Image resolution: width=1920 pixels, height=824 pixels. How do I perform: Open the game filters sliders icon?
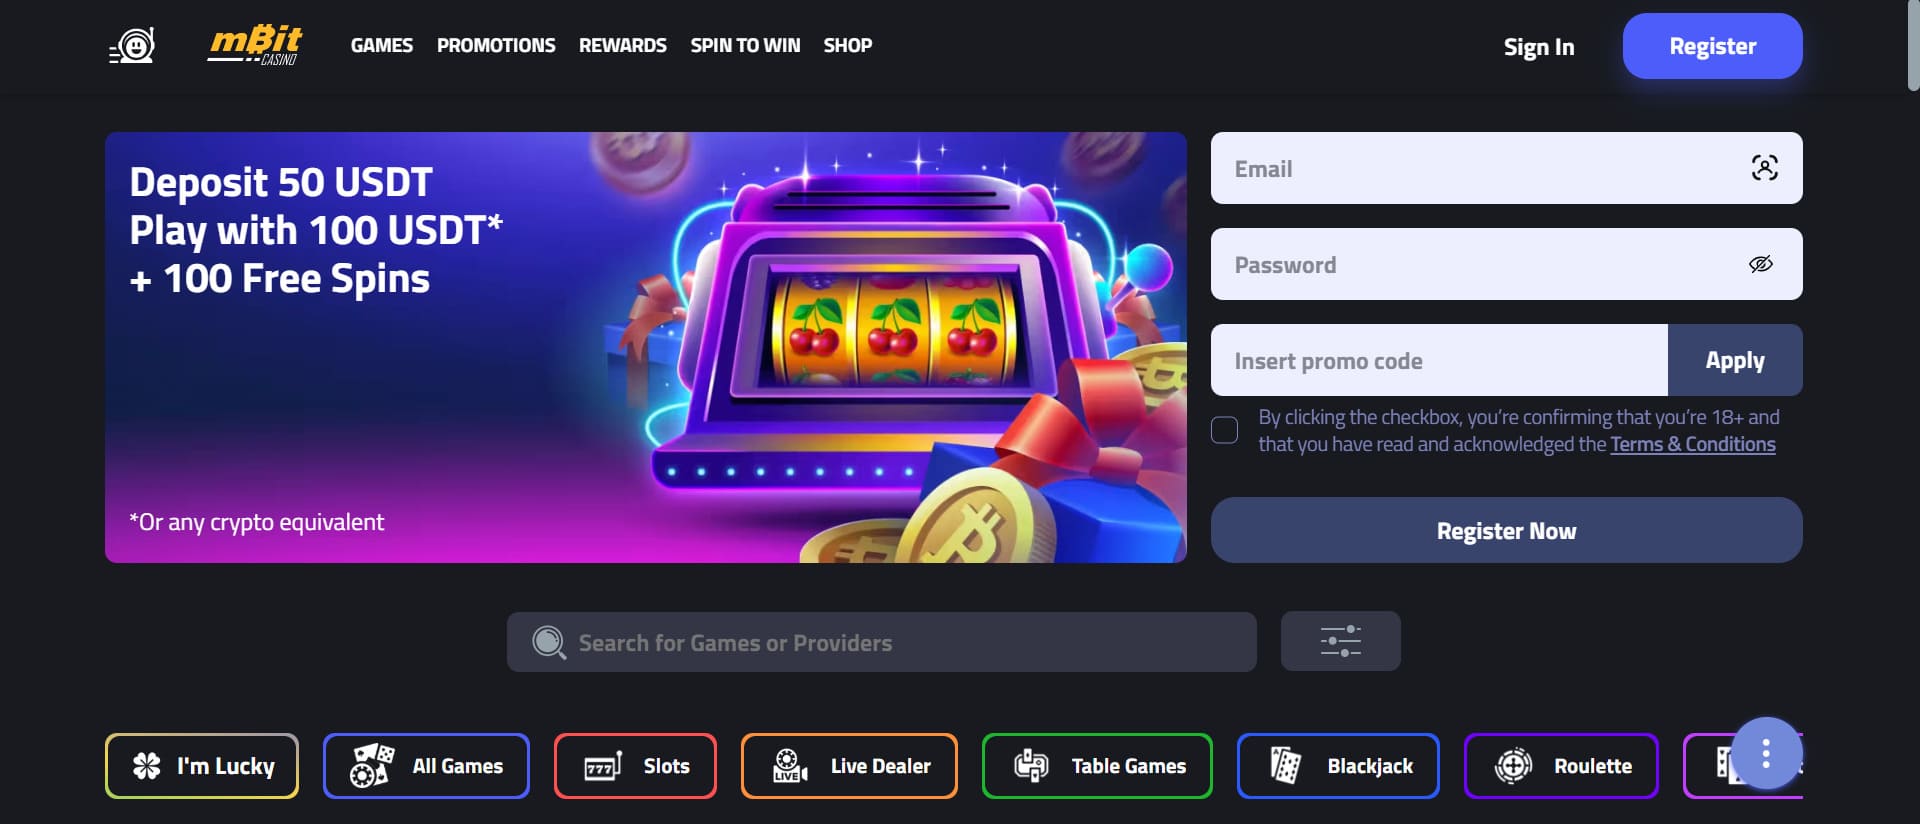pyautogui.click(x=1340, y=641)
